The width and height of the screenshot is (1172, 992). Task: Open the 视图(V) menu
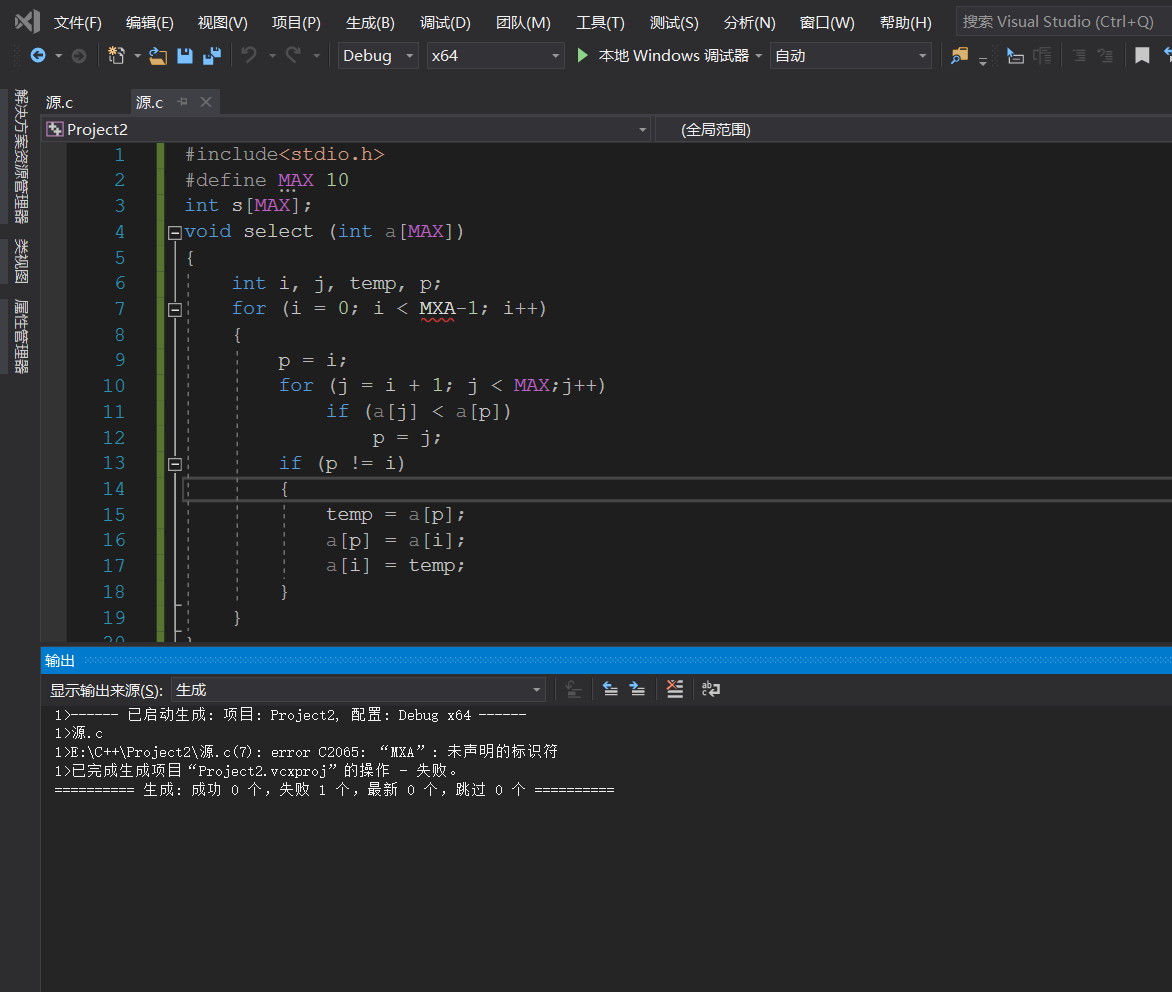(222, 22)
